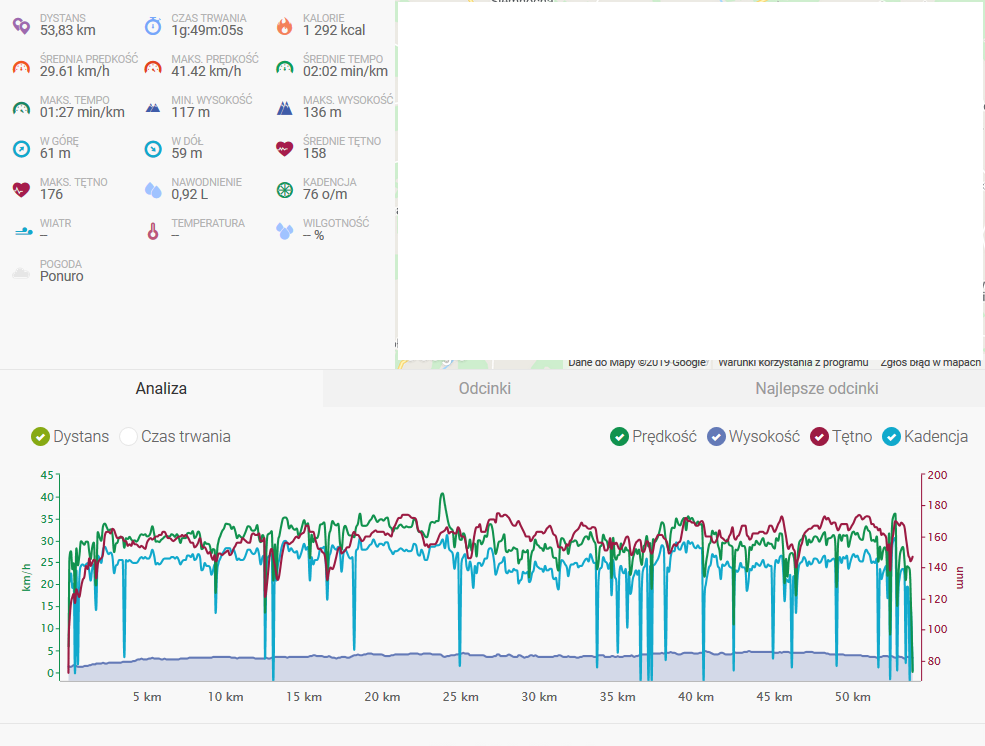Click the Kalorie flame icon

point(285,26)
